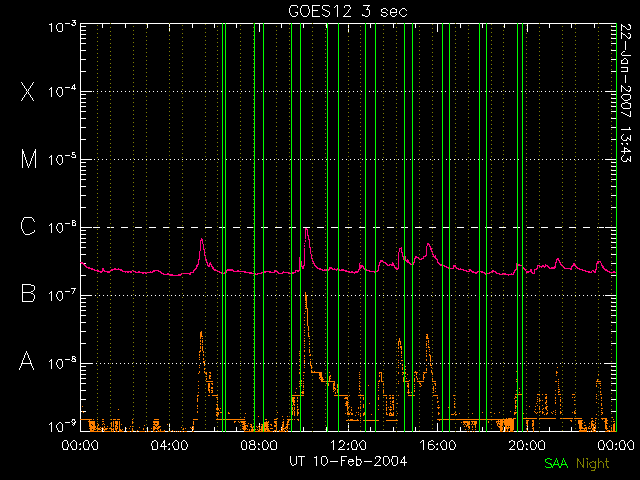640x480 pixels.
Task: Click the highest pink flux peak near 10:00
Action: 306,231
